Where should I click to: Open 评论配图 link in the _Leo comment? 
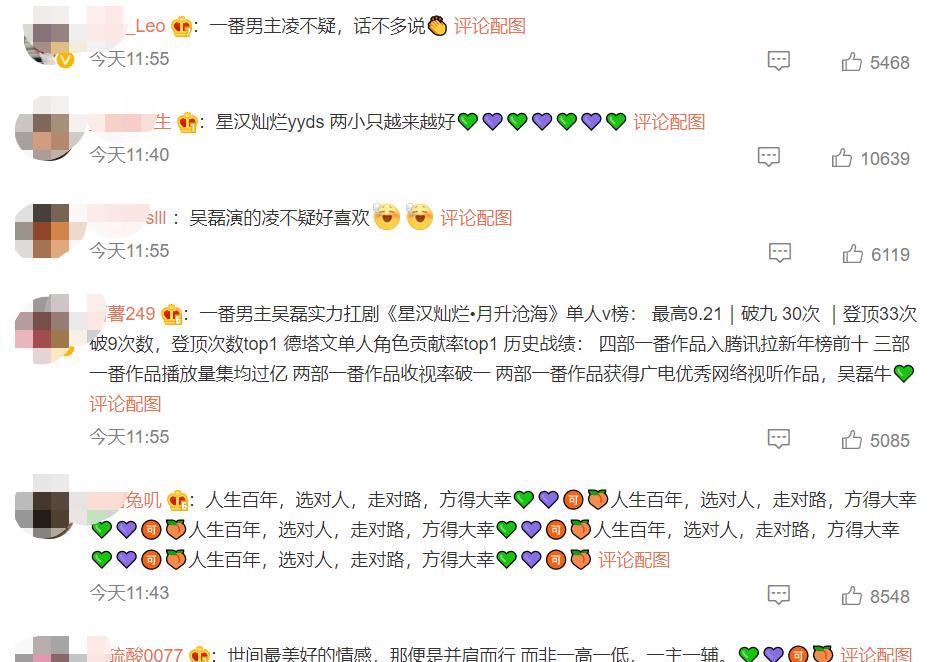coord(490,26)
